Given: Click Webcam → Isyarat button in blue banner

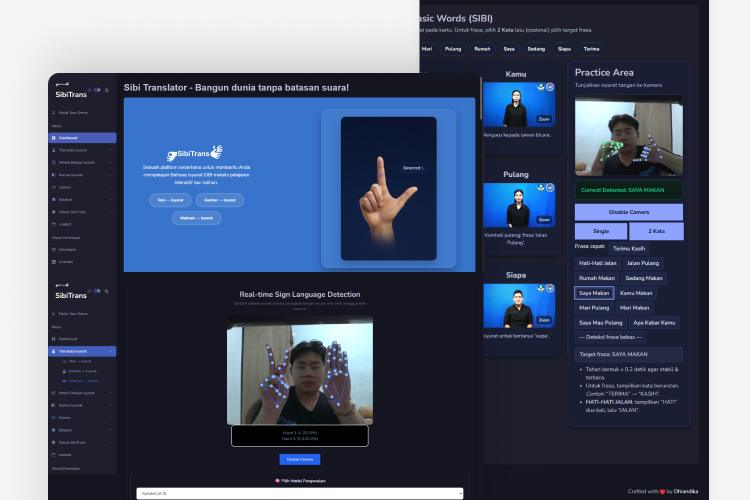Looking at the screenshot, I should 197,218.
